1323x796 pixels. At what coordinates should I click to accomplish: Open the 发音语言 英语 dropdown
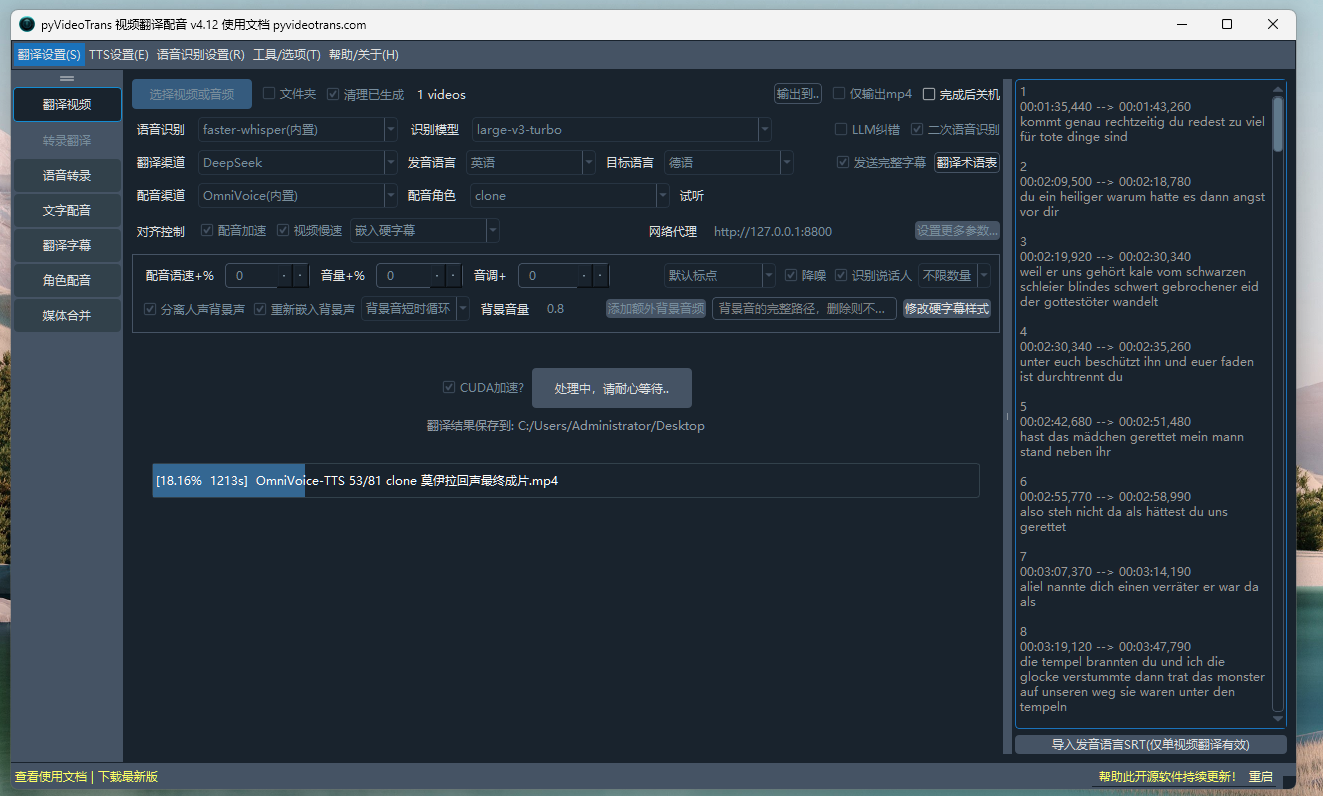click(530, 162)
